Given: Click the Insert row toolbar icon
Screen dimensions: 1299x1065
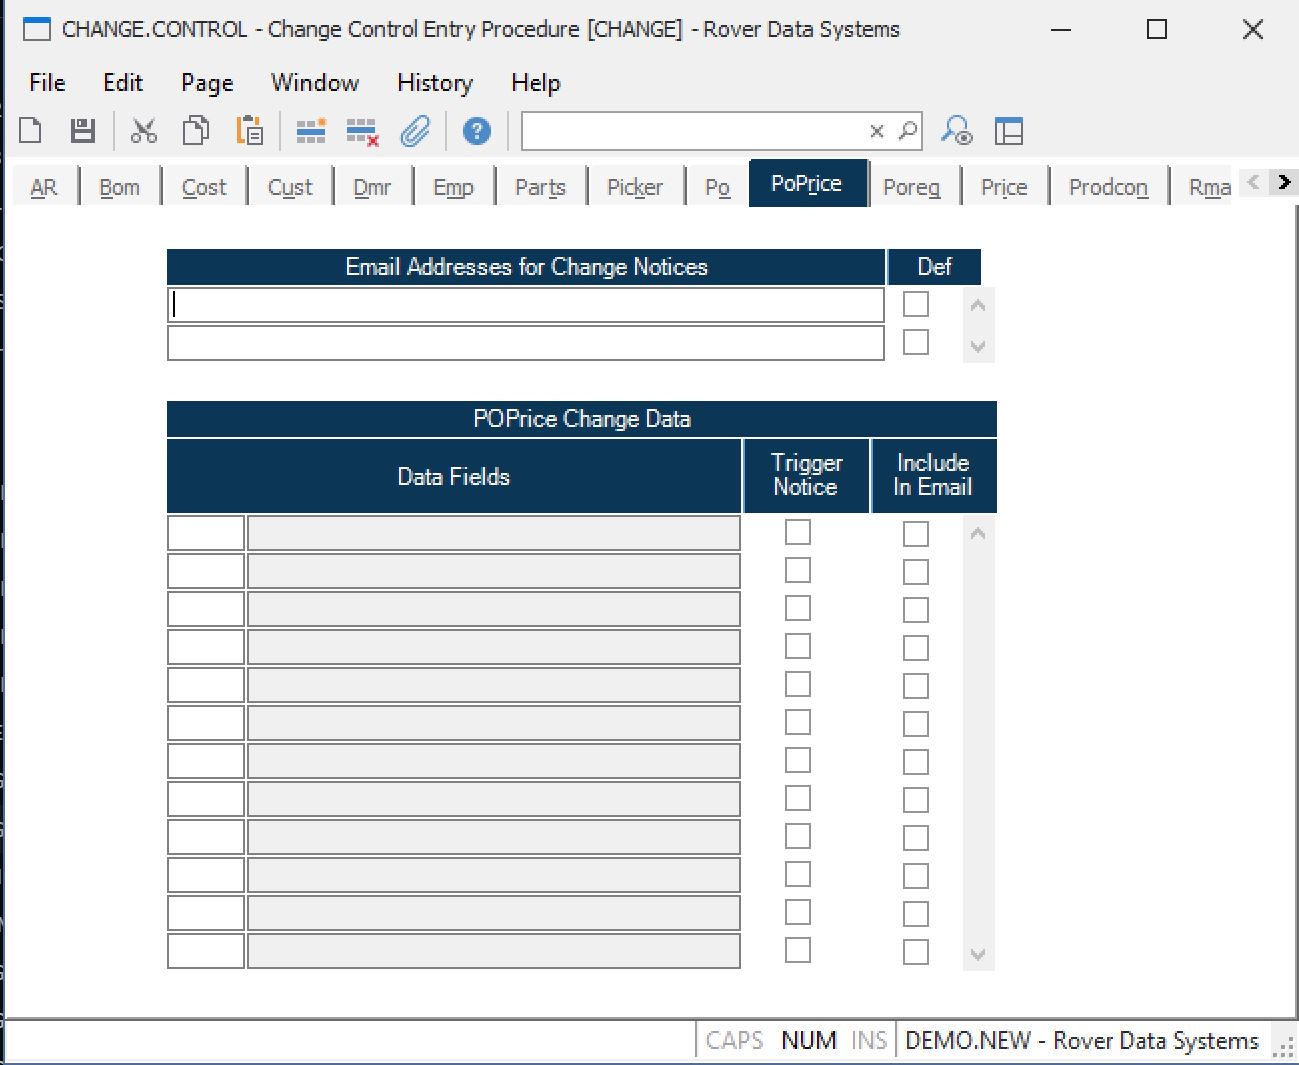Looking at the screenshot, I should [311, 131].
